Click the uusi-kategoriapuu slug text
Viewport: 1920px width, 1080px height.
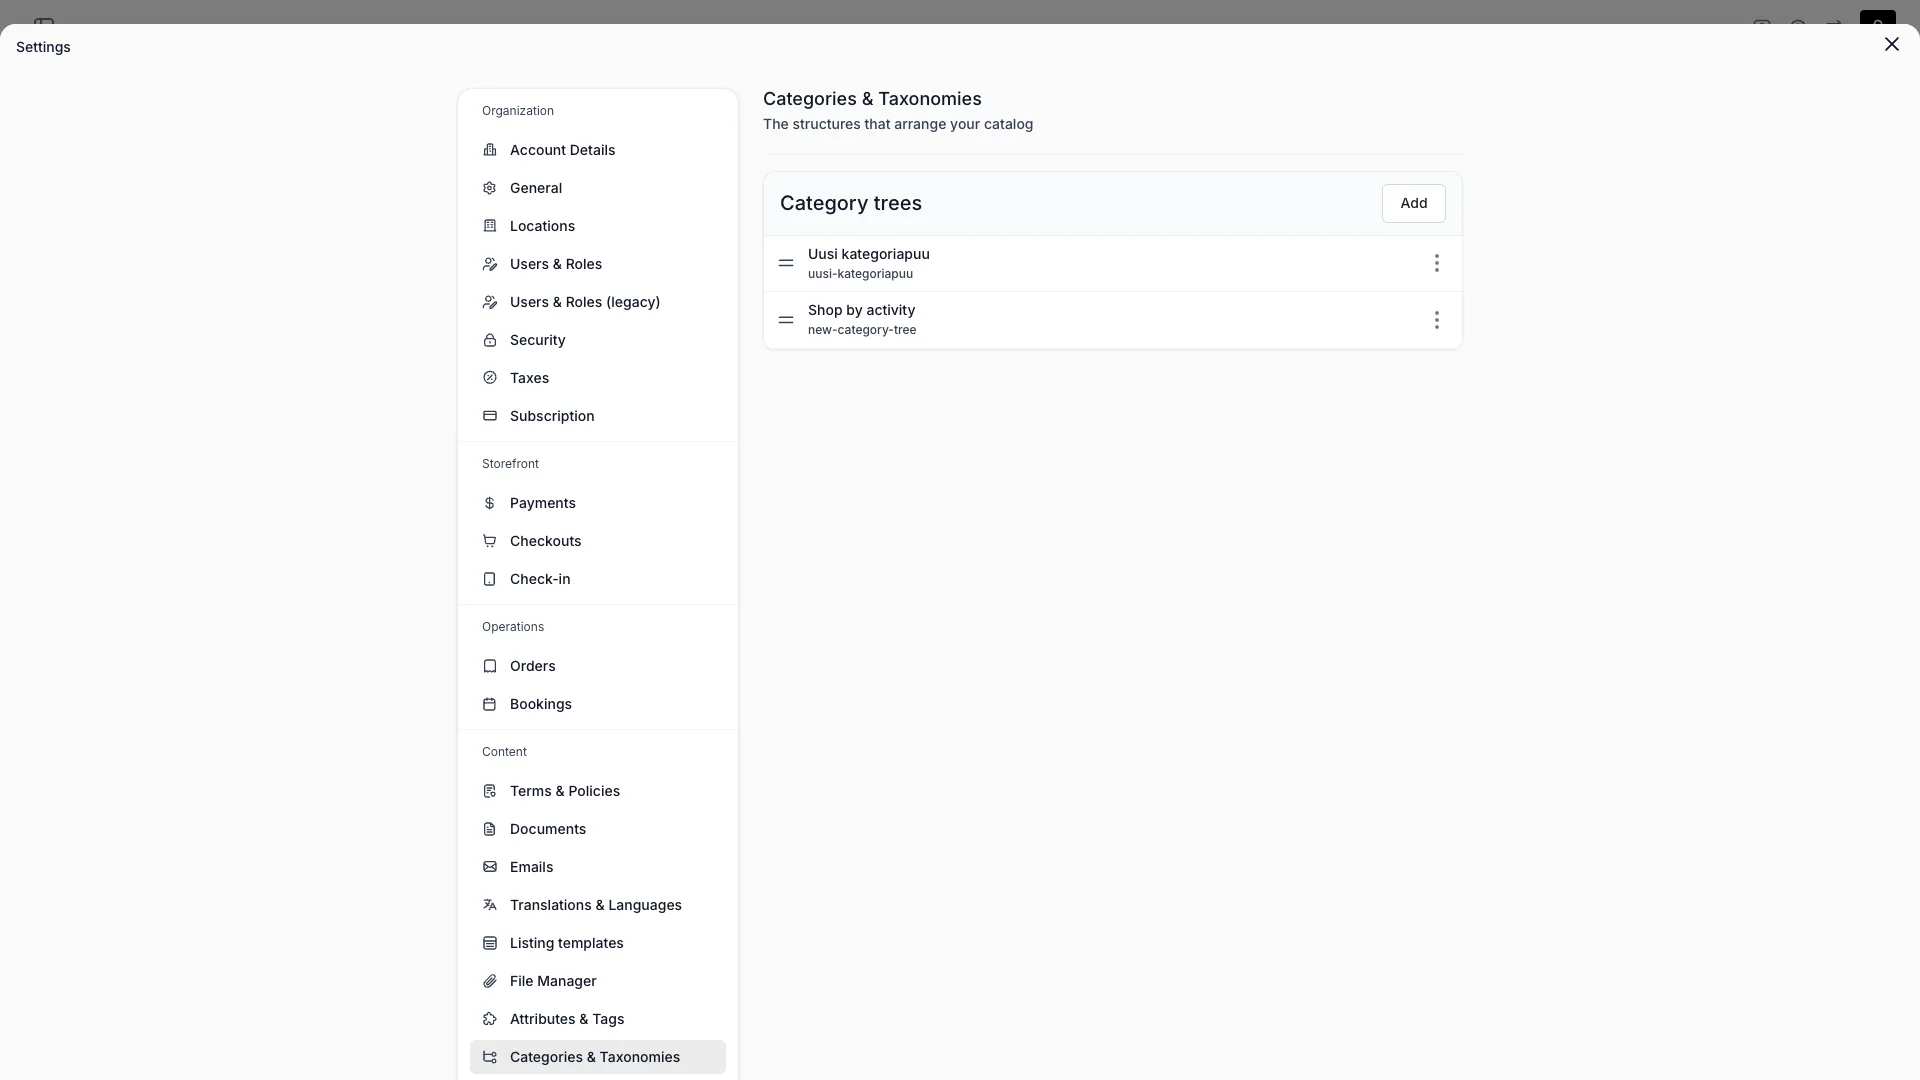click(x=860, y=274)
